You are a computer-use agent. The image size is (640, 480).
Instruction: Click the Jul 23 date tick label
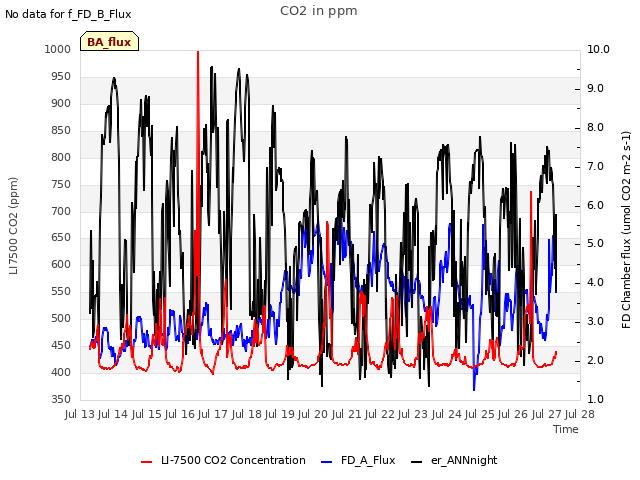coord(413,414)
